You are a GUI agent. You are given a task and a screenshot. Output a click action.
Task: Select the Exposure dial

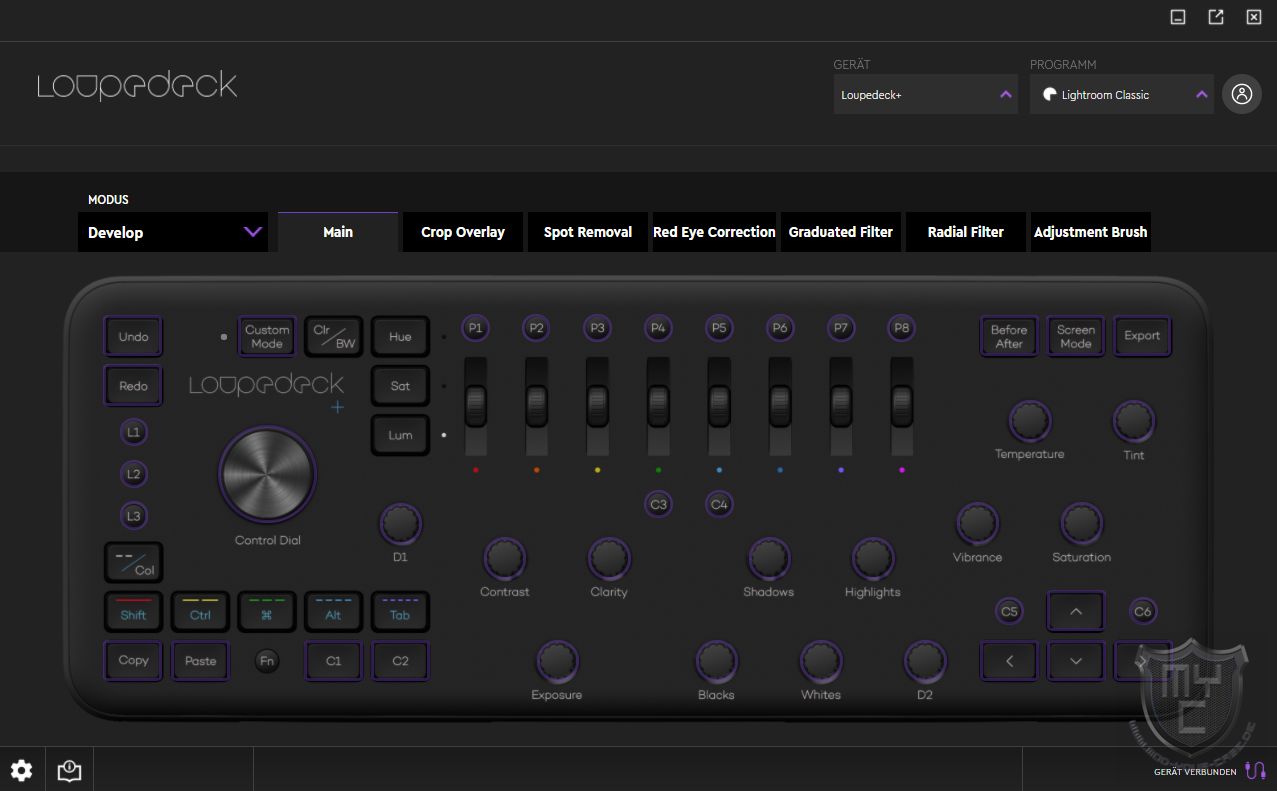tap(557, 661)
